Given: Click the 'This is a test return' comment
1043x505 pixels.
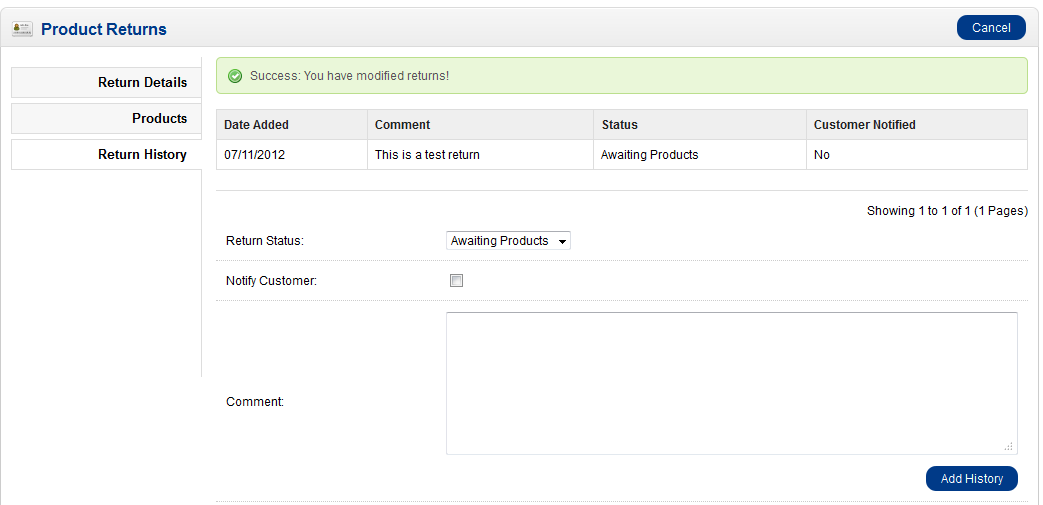Looking at the screenshot, I should pyautogui.click(x=427, y=155).
